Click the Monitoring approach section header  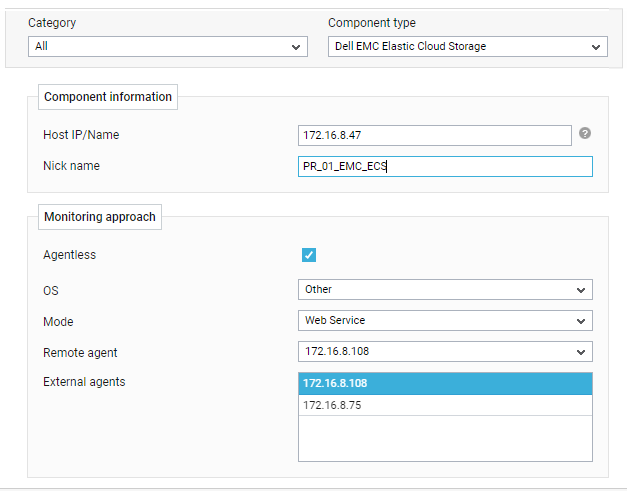100,217
